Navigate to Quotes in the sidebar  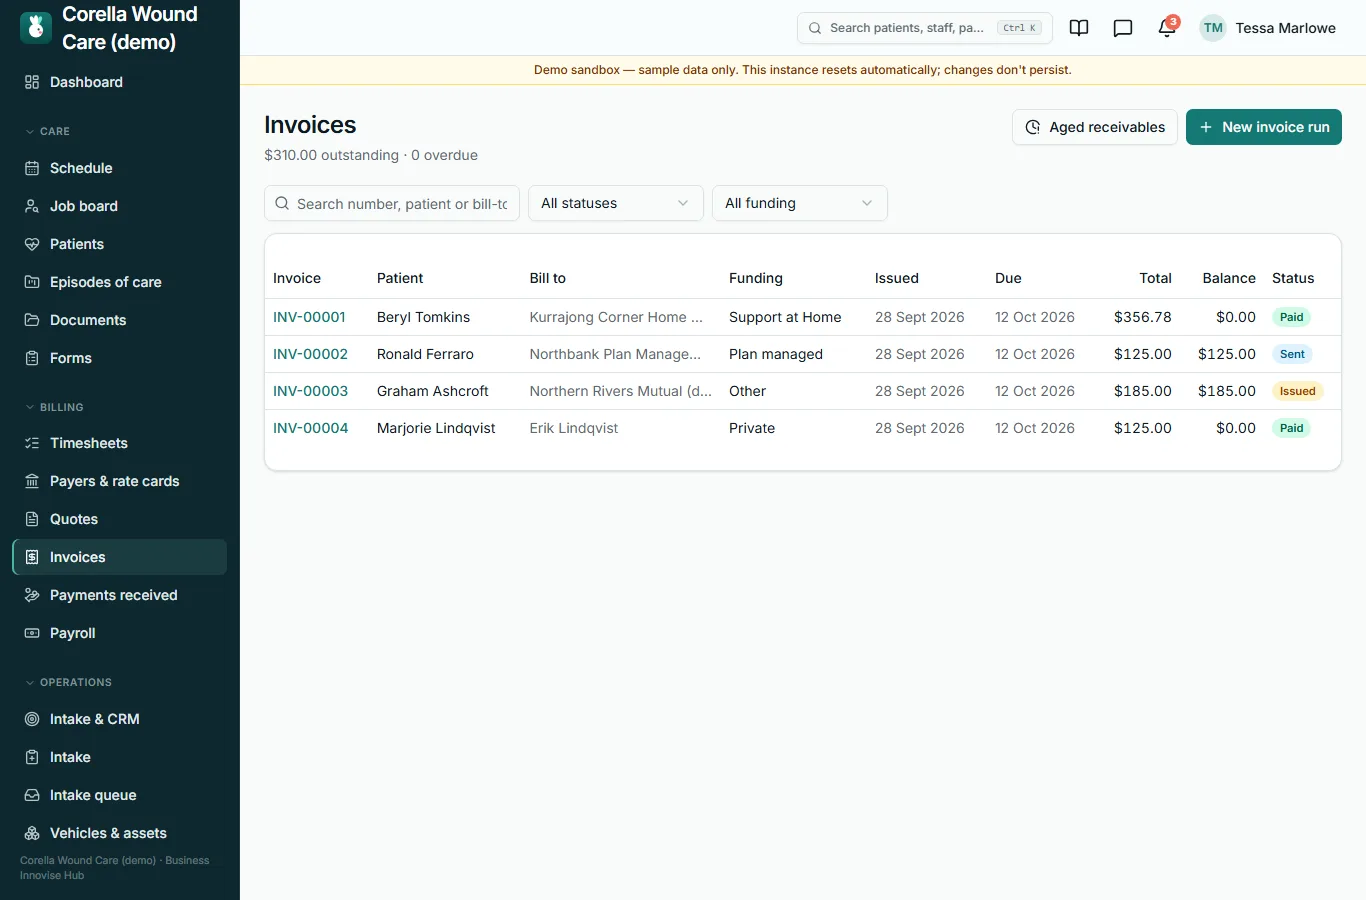(x=120, y=519)
